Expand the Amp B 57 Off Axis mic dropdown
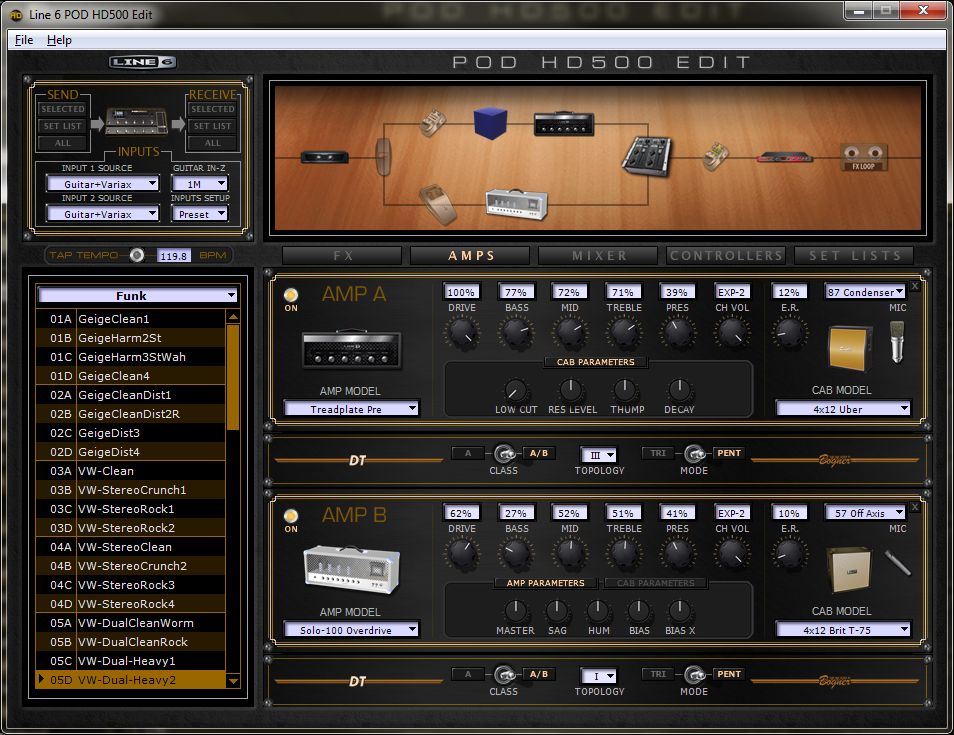The image size is (954, 735). (866, 513)
